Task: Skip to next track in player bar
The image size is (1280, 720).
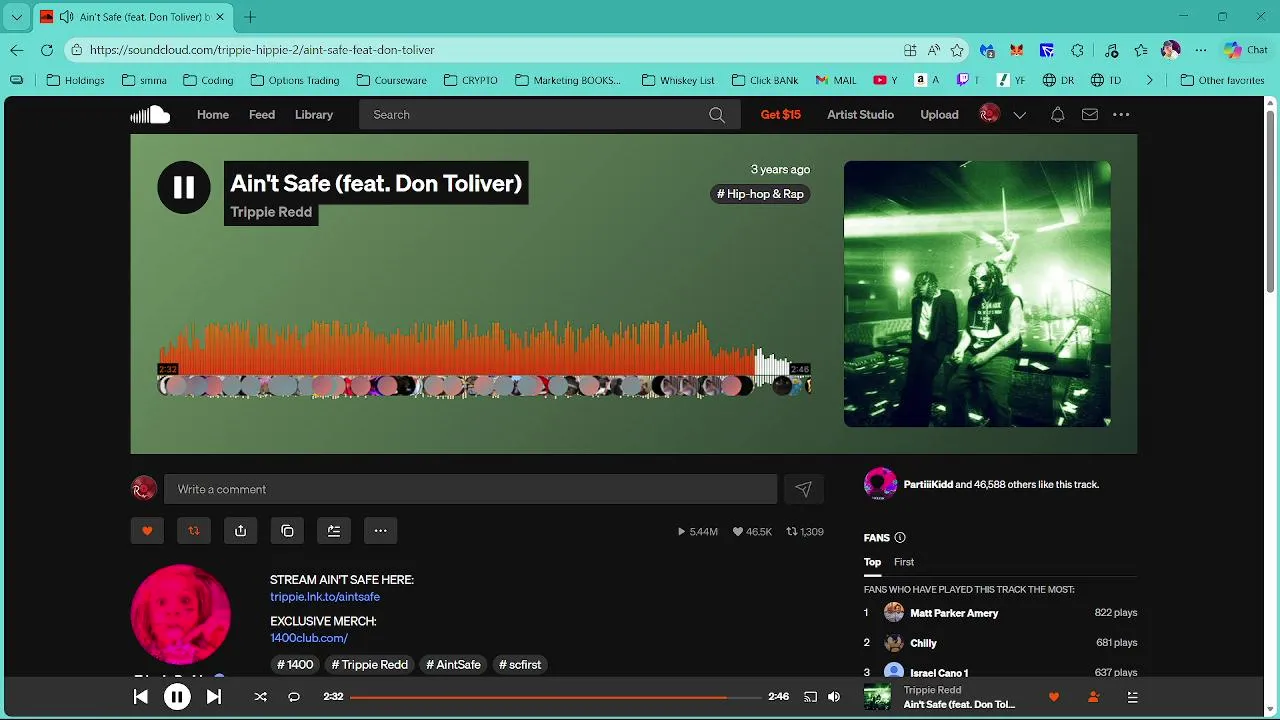Action: 213,697
